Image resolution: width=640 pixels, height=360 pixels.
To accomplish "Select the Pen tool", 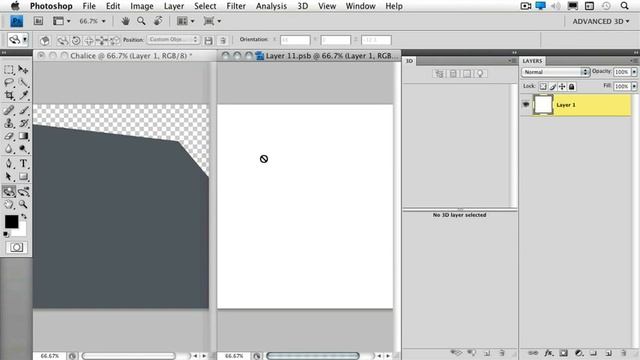I will pos(9,163).
